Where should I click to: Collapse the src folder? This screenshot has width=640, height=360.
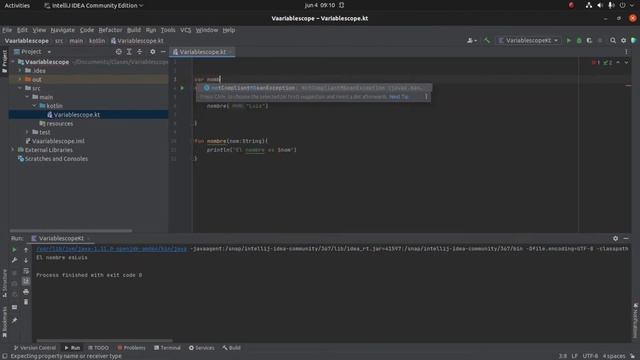[x=20, y=88]
